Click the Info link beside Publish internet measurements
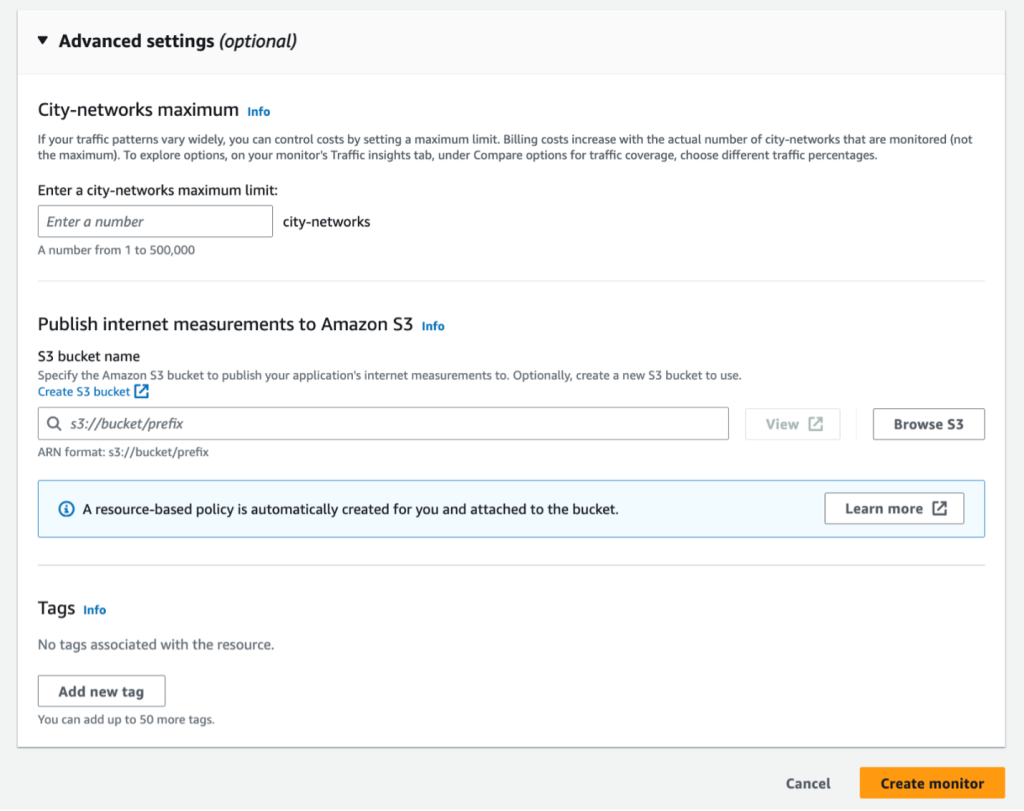This screenshot has height=811, width=1024. [x=433, y=325]
